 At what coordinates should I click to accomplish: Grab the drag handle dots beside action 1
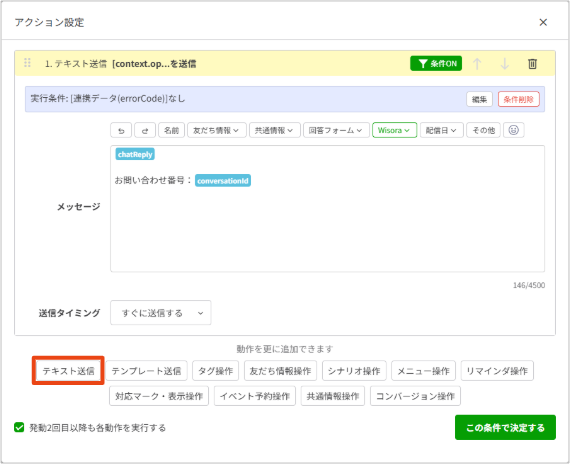coord(27,63)
